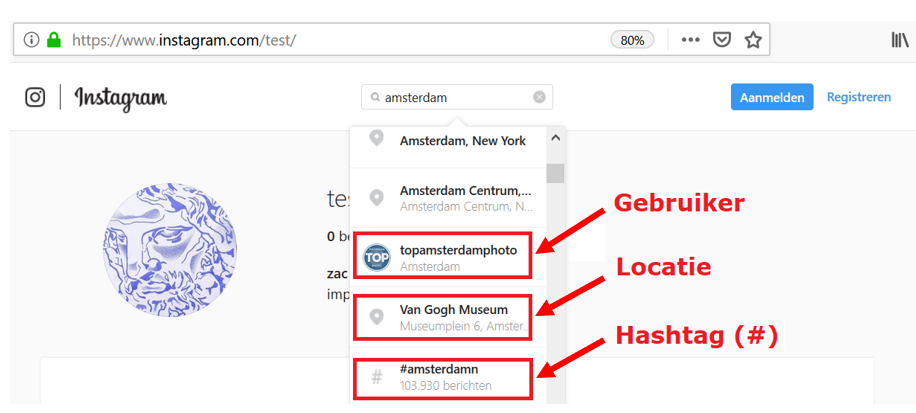Click the pin icon beside Amsterdam Centrum
Viewport: 916px width, 413px height.
point(377,197)
